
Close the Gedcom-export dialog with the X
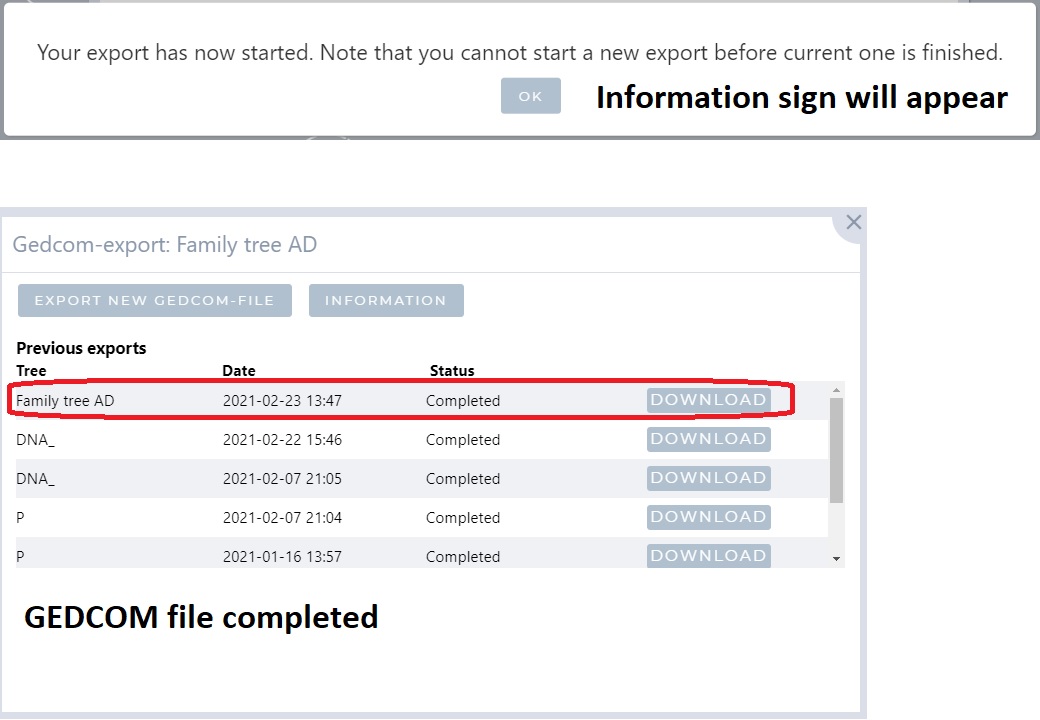click(x=853, y=223)
